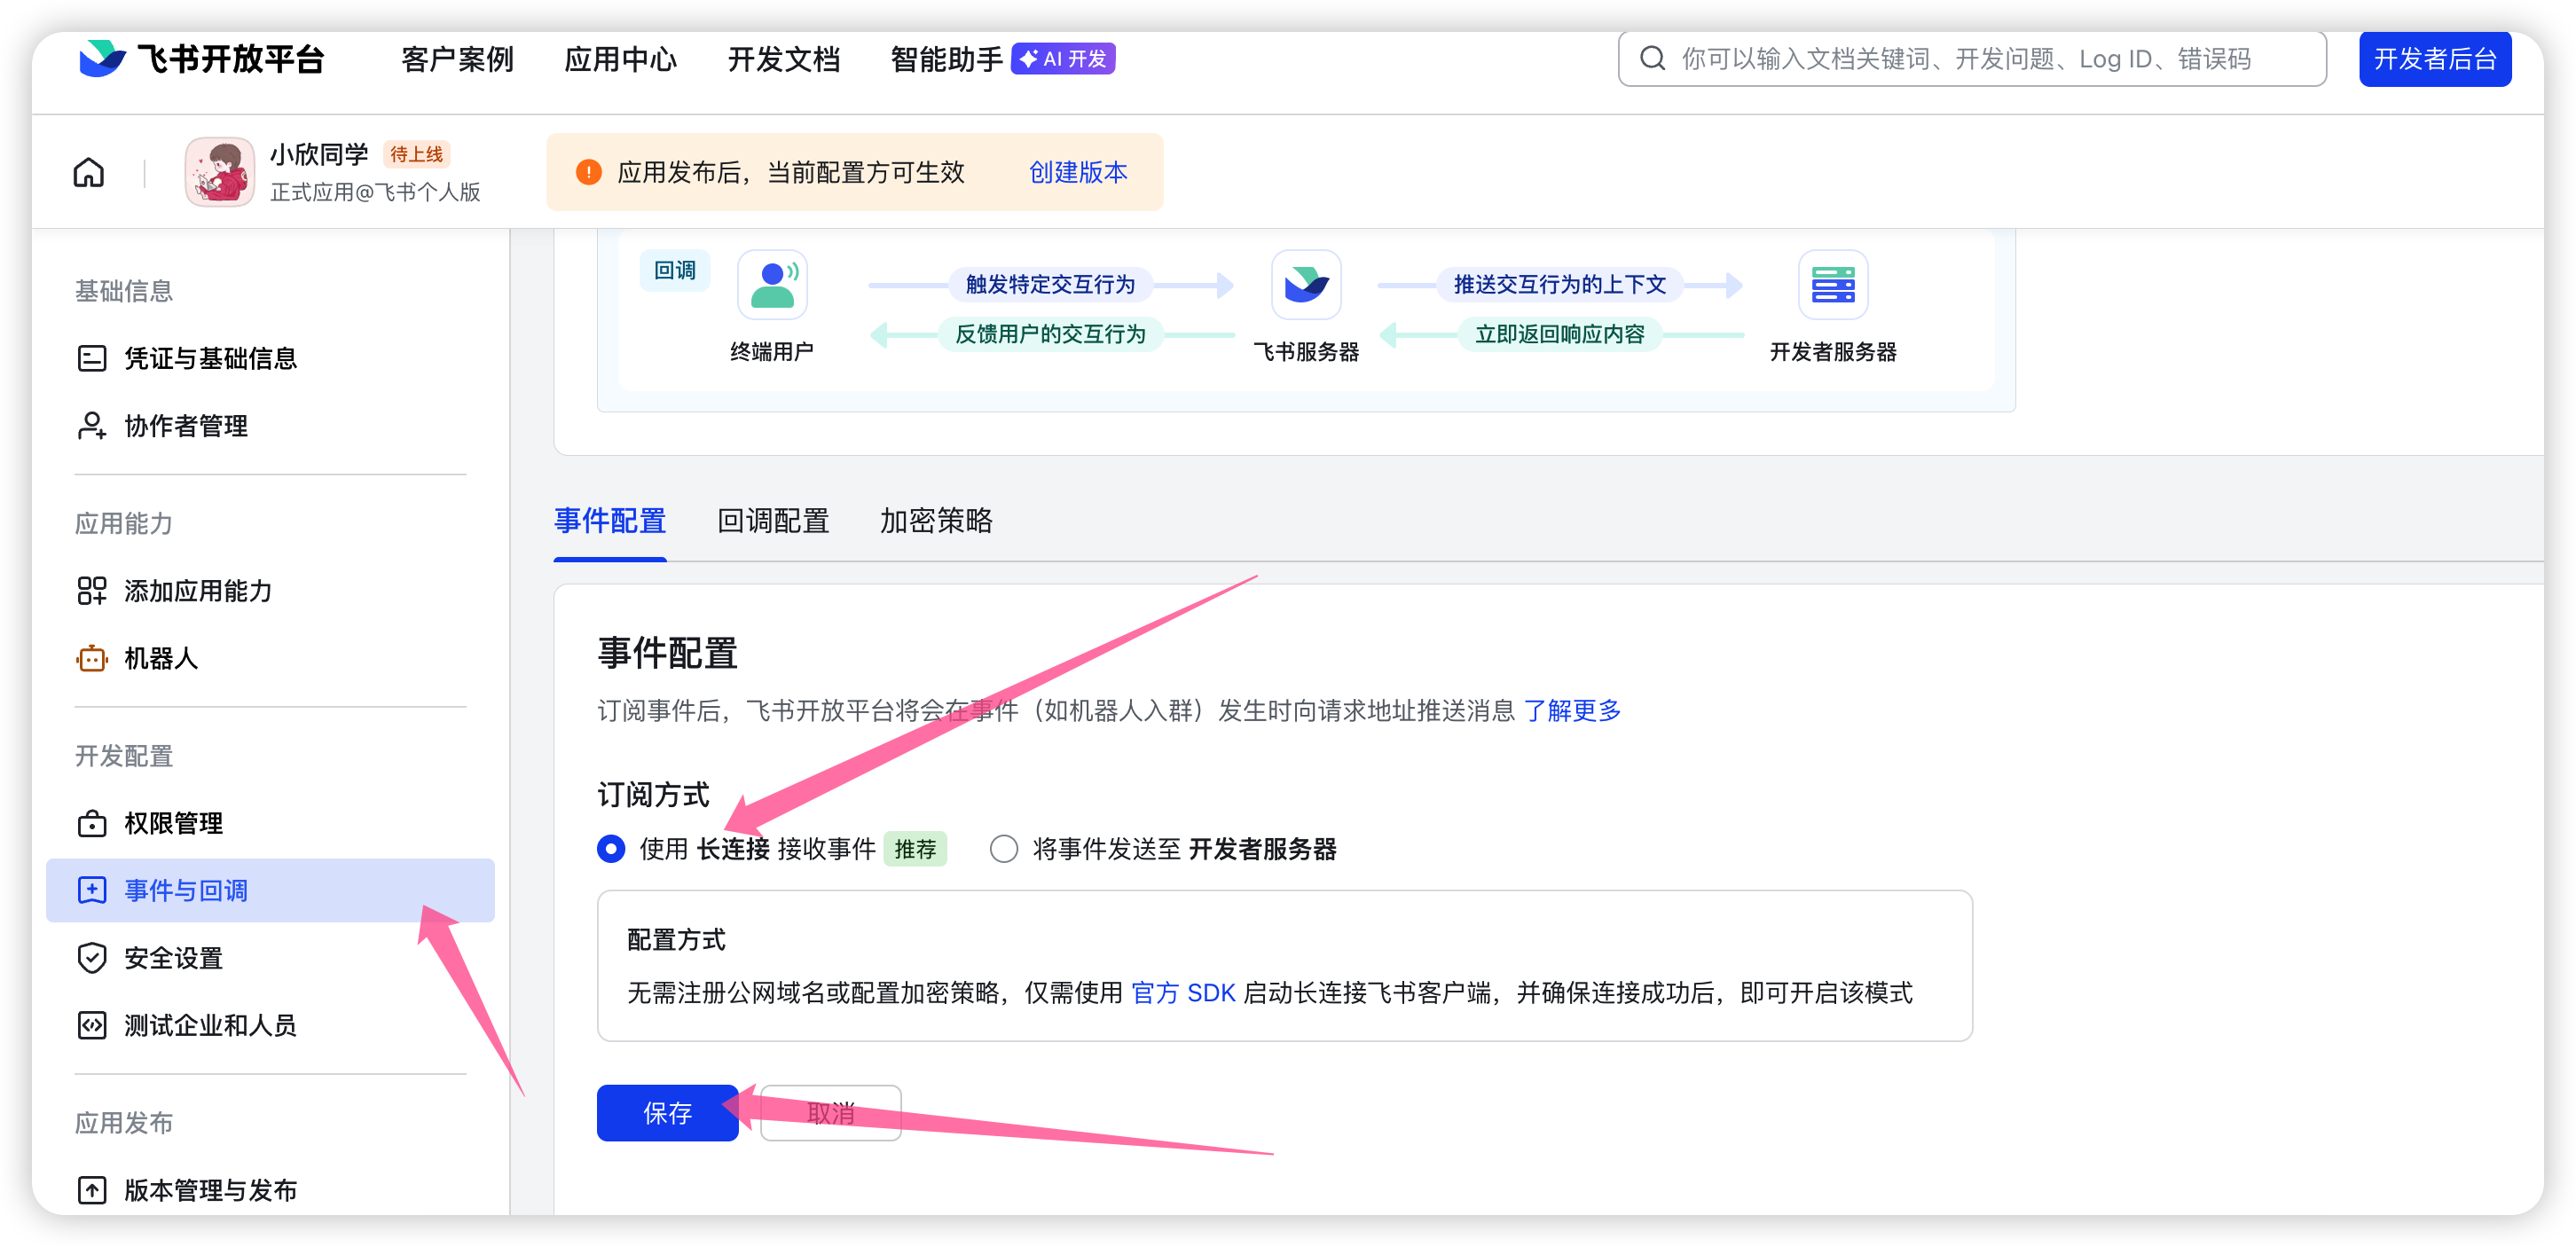Select 使用长连接接收事件 radio option
2576x1247 pixels.
[x=611, y=849]
